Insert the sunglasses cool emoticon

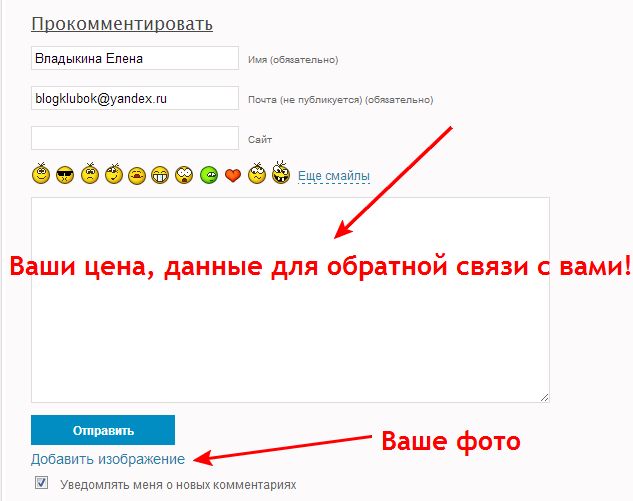[65, 175]
